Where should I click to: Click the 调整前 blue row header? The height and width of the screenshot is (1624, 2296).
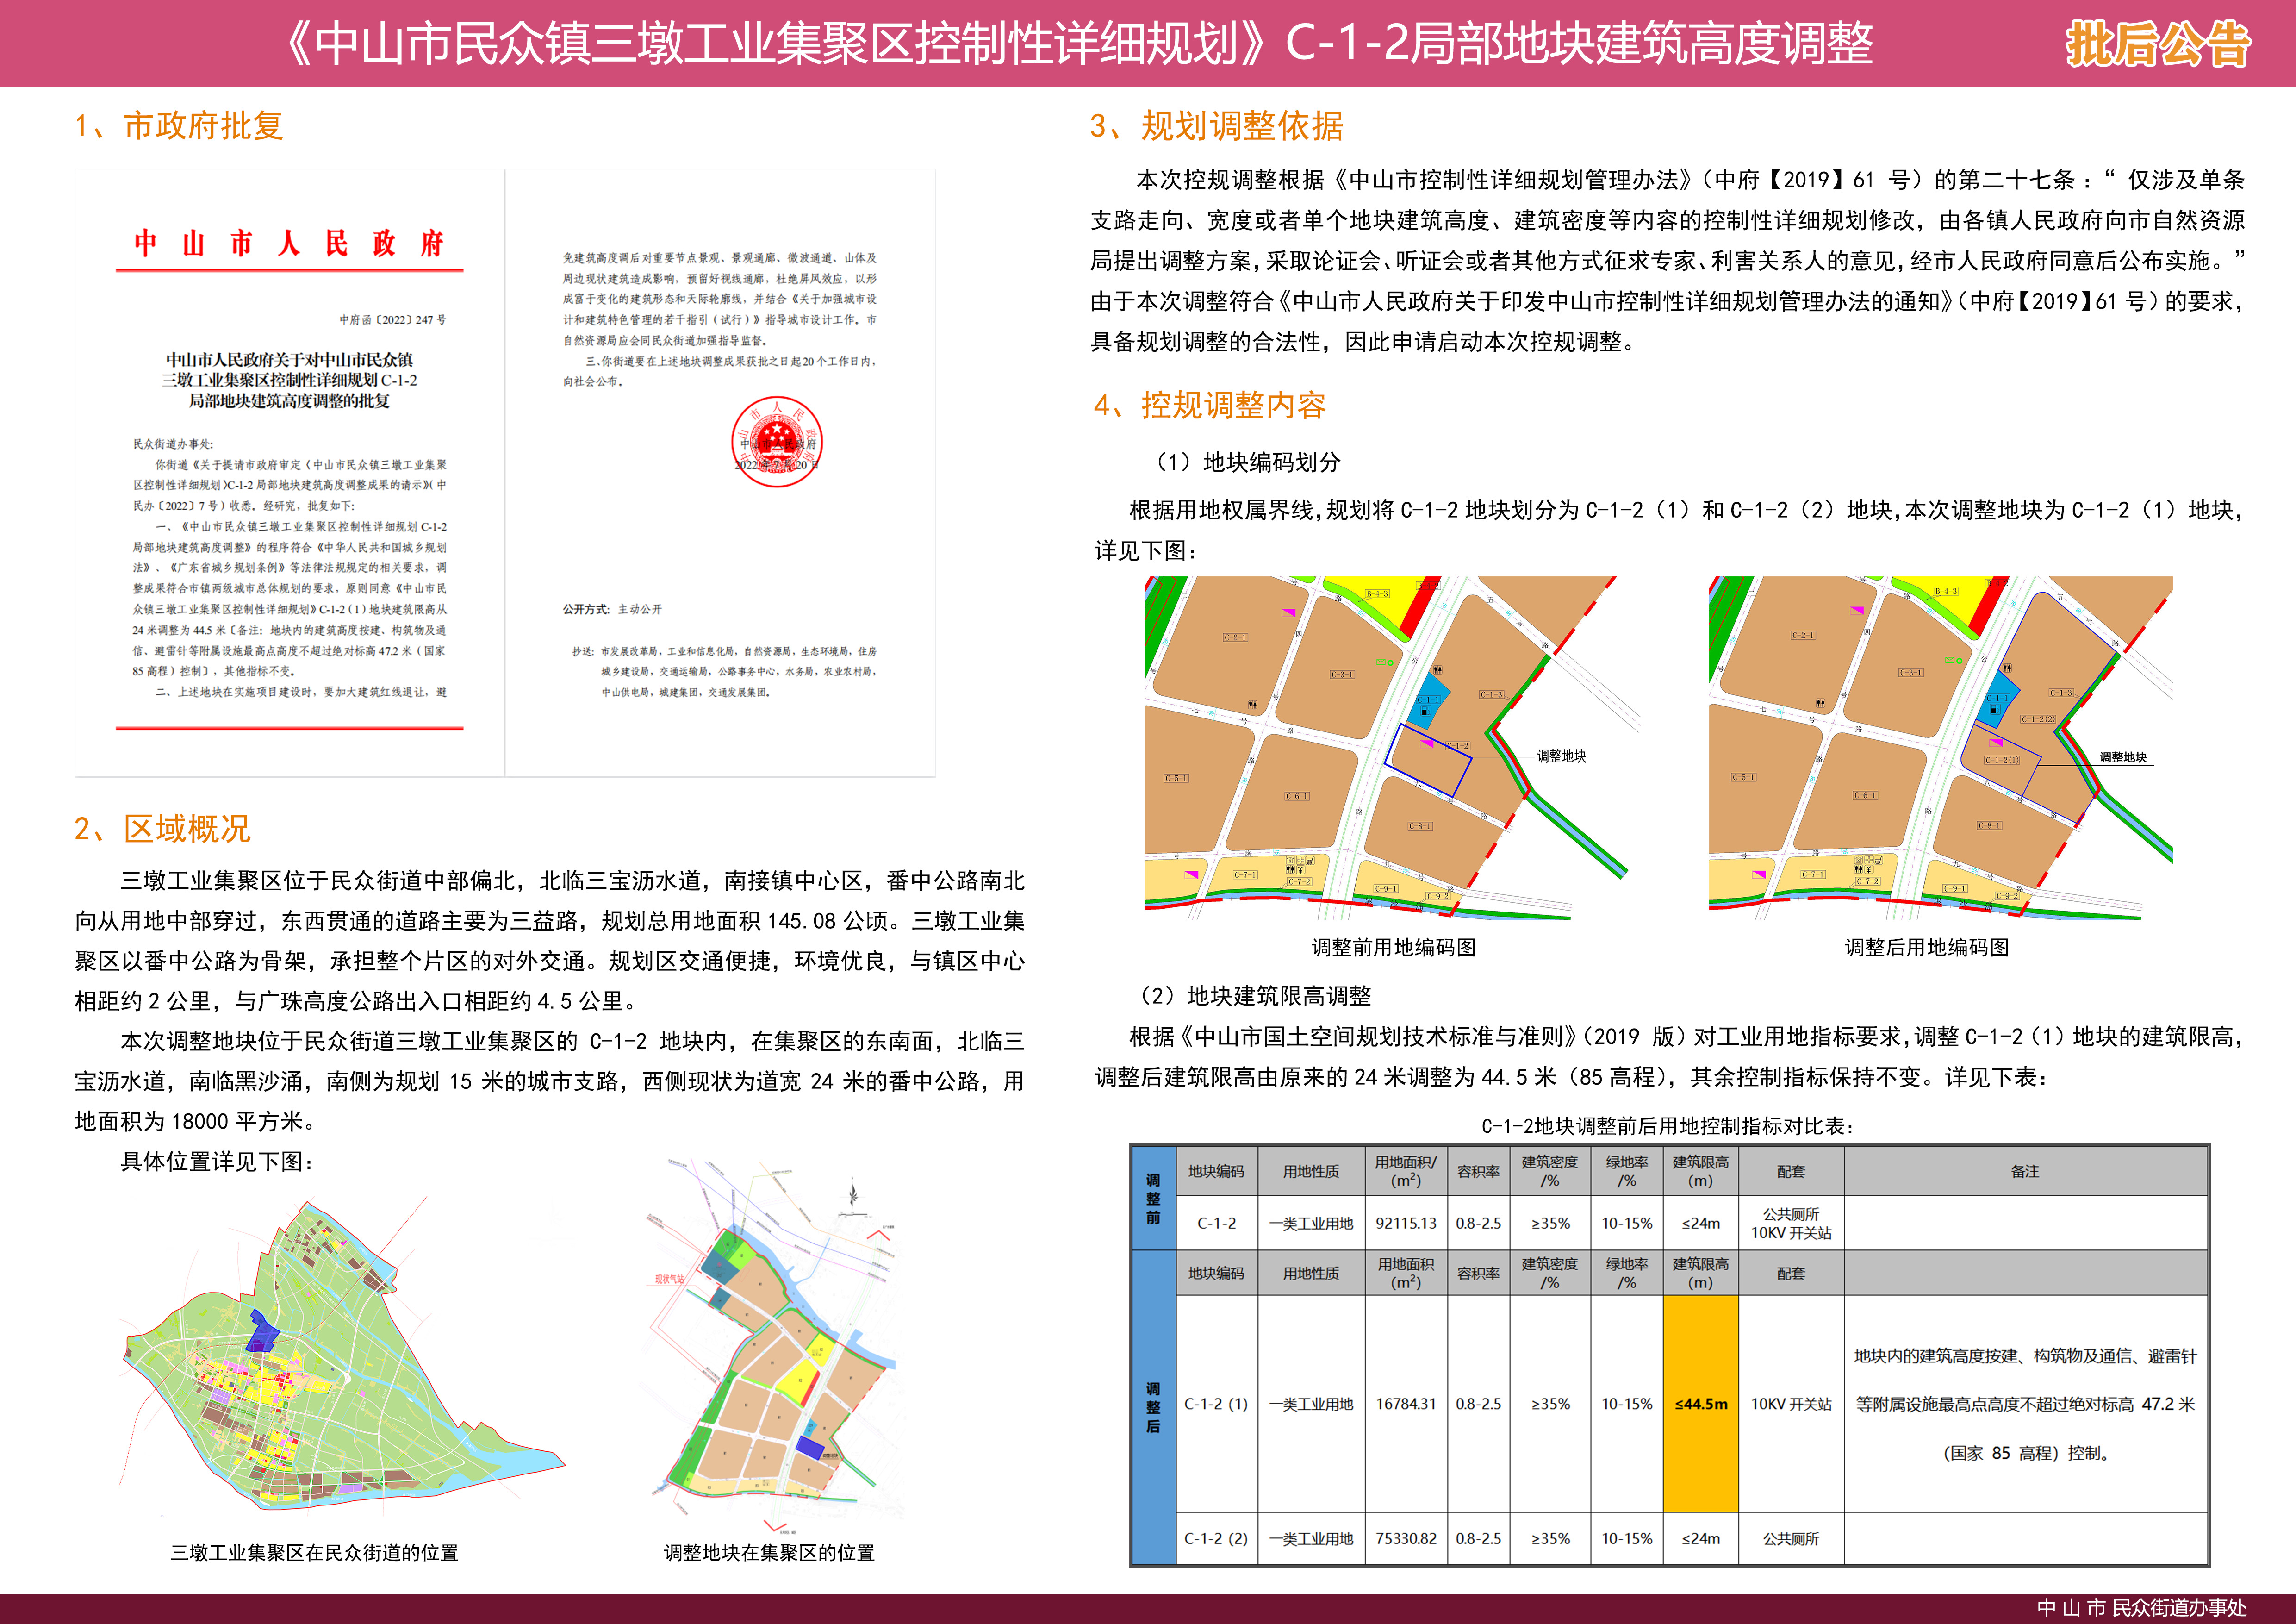1153,1198
